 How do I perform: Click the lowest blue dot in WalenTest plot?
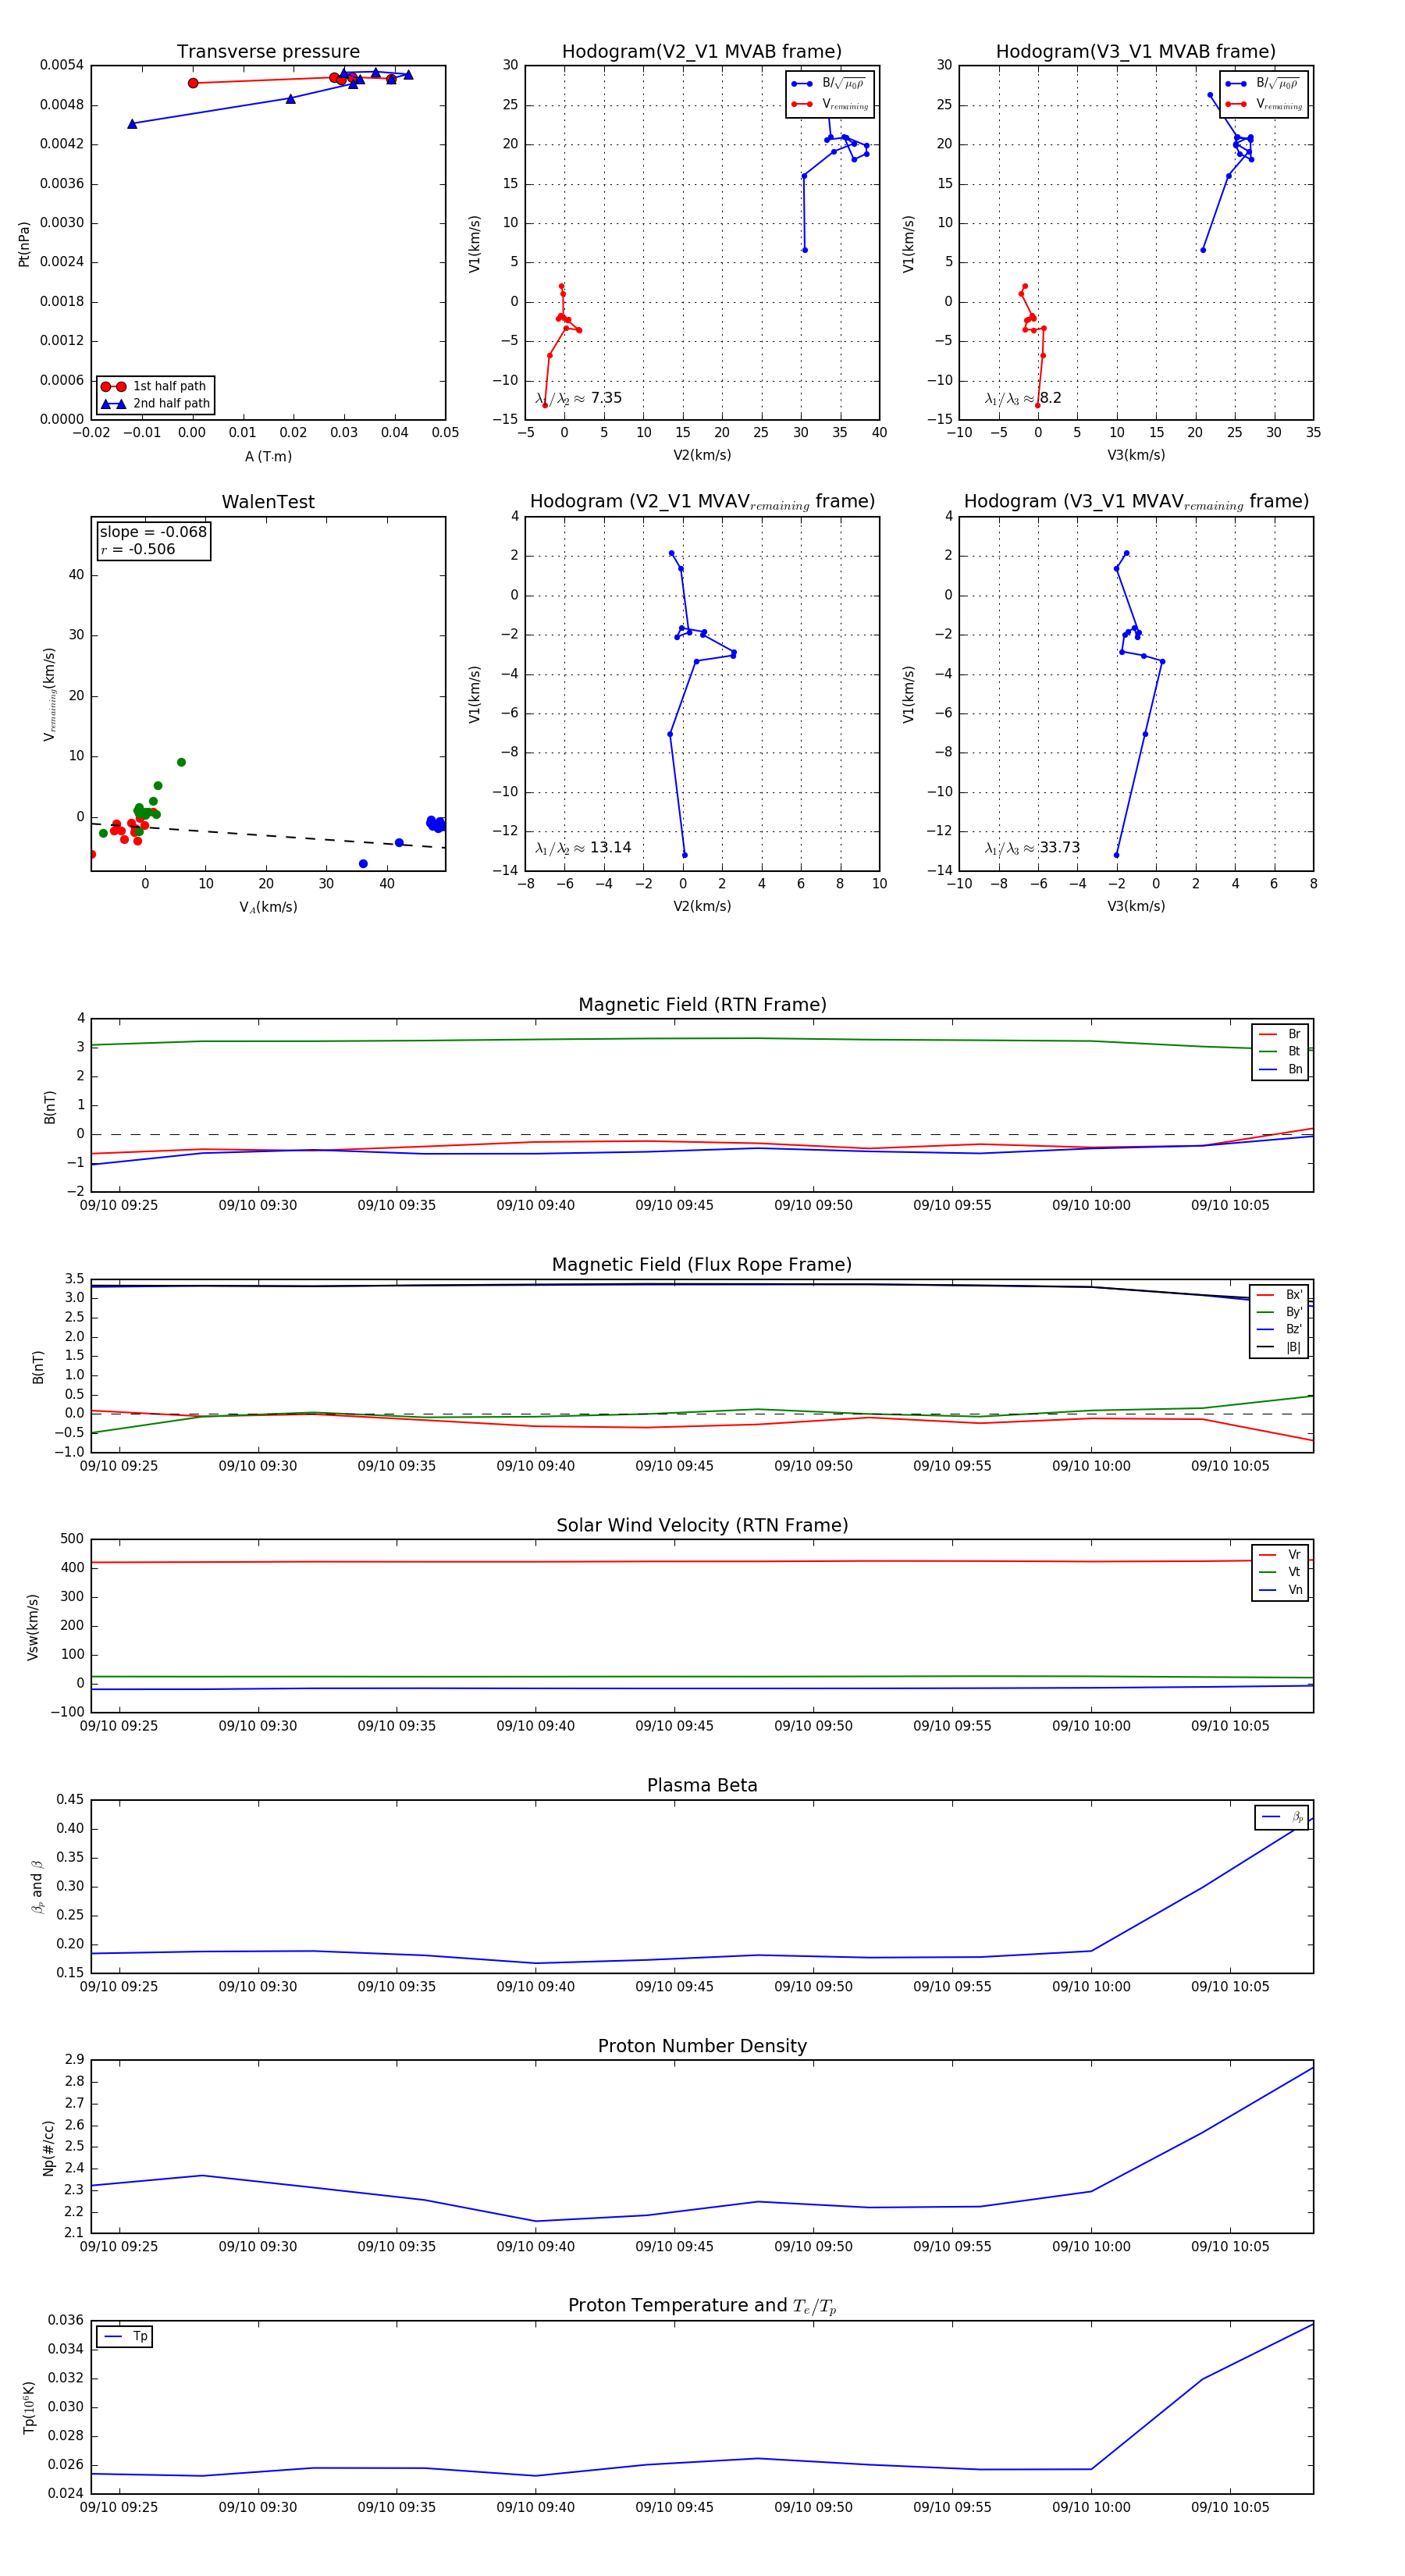(363, 864)
